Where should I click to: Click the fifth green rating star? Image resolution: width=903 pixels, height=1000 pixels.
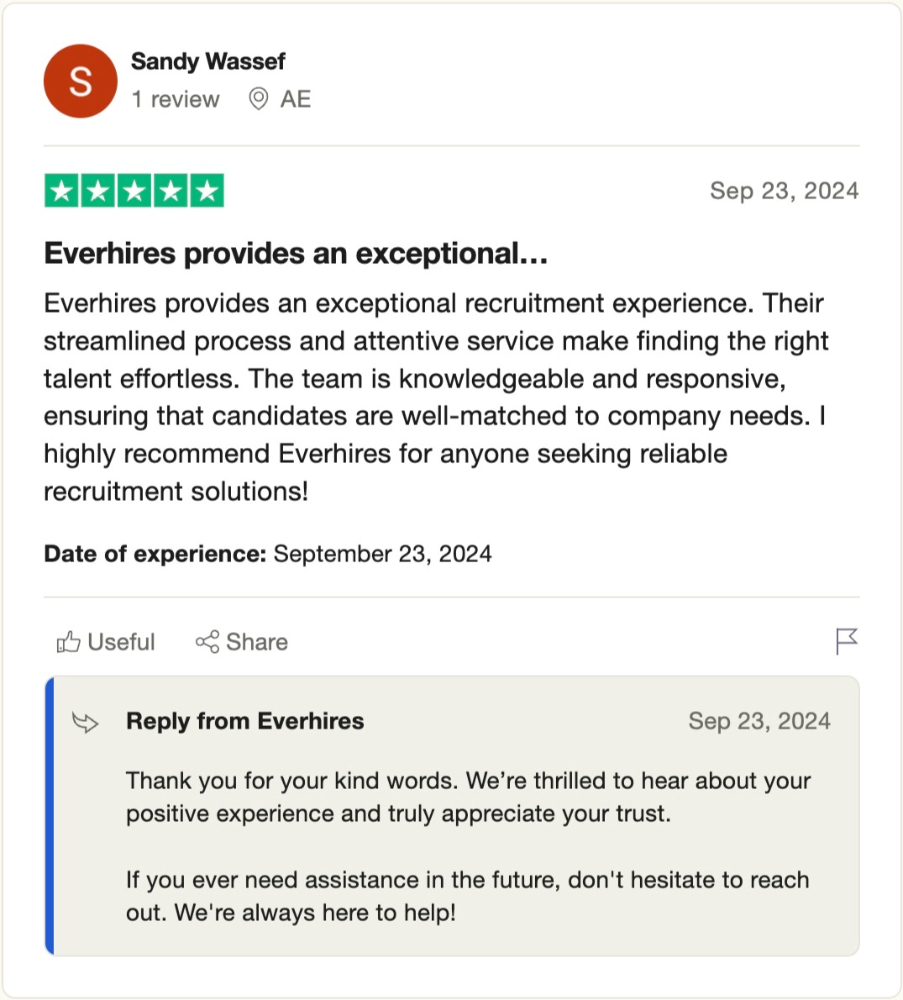[206, 191]
